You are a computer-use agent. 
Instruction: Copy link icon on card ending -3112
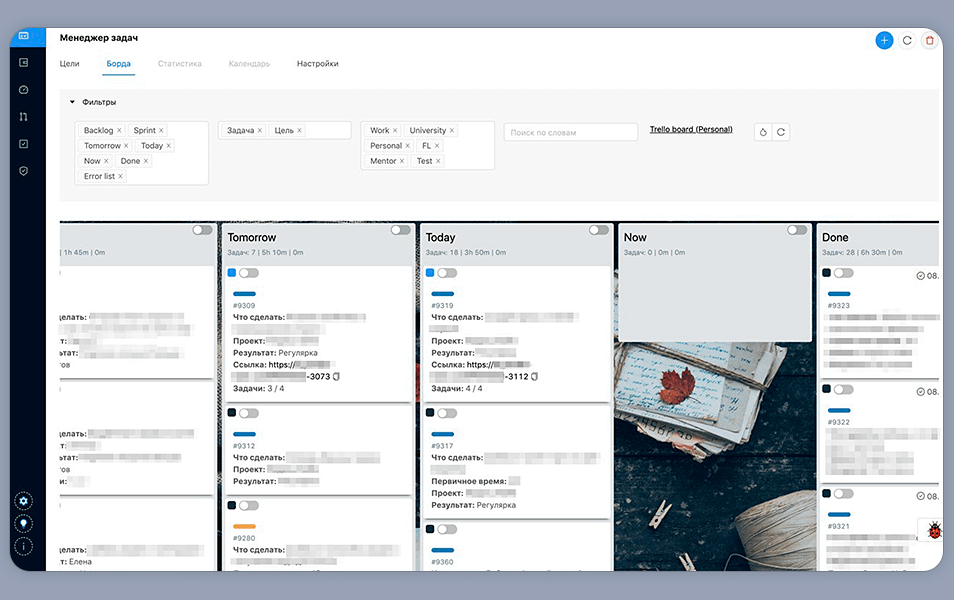tap(535, 377)
